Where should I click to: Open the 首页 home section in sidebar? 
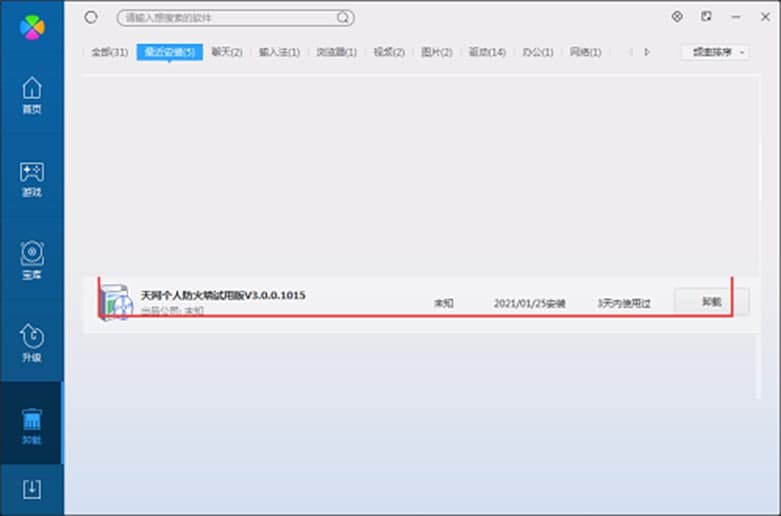tap(32, 96)
